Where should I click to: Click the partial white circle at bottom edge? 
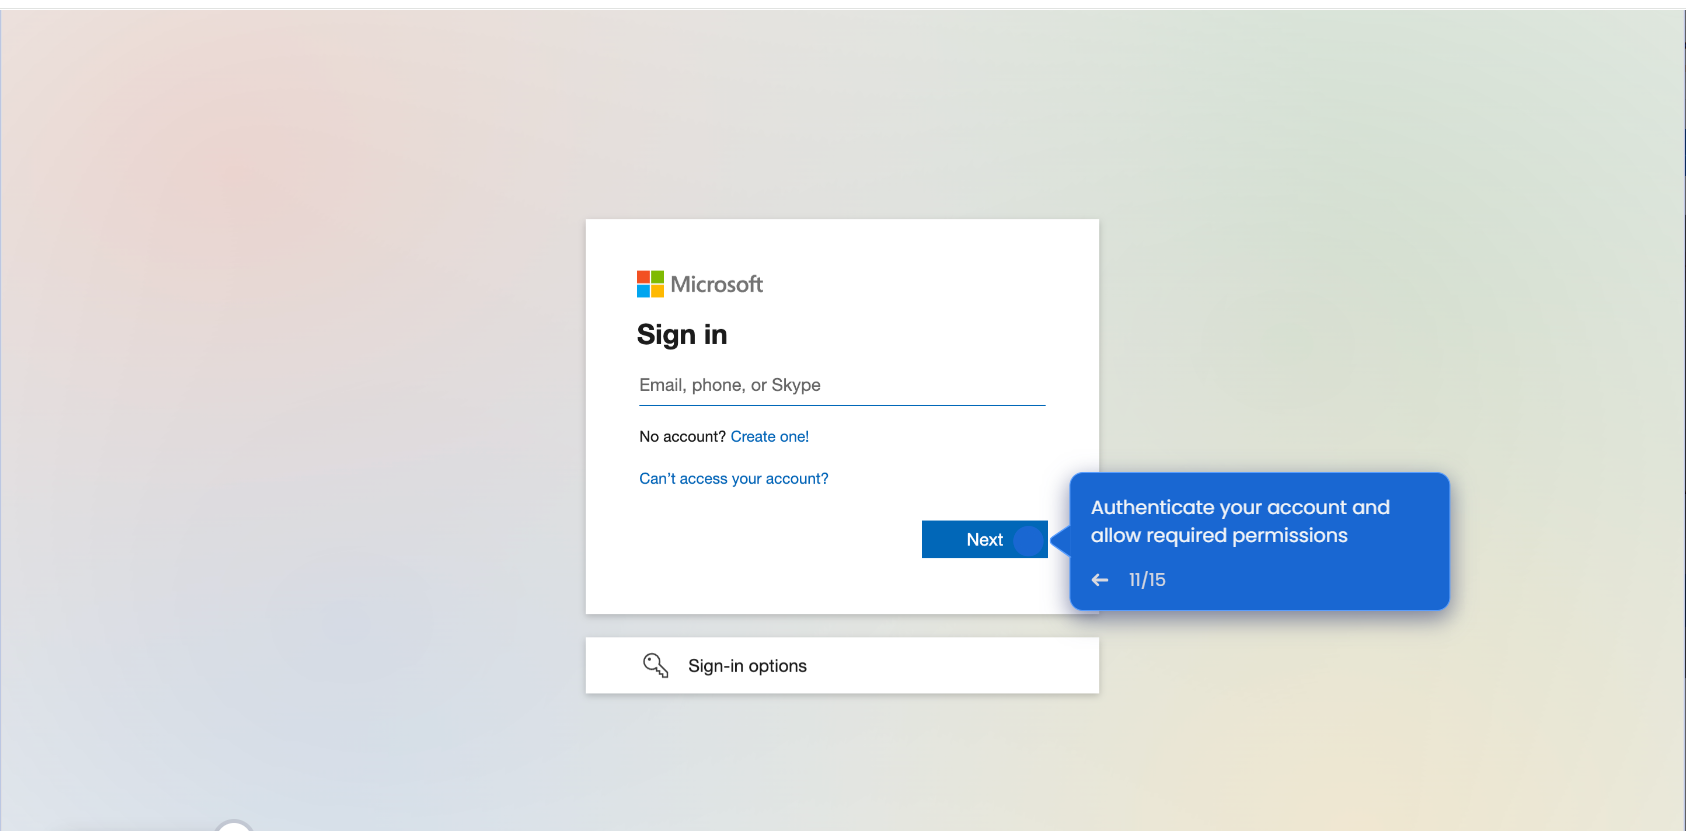point(234,826)
